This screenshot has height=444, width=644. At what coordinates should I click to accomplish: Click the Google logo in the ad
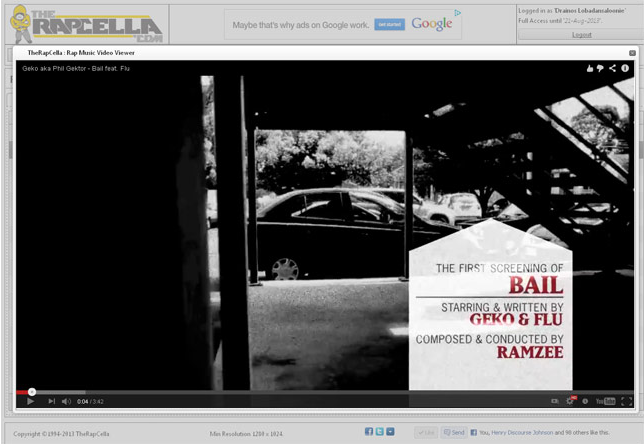(x=432, y=24)
